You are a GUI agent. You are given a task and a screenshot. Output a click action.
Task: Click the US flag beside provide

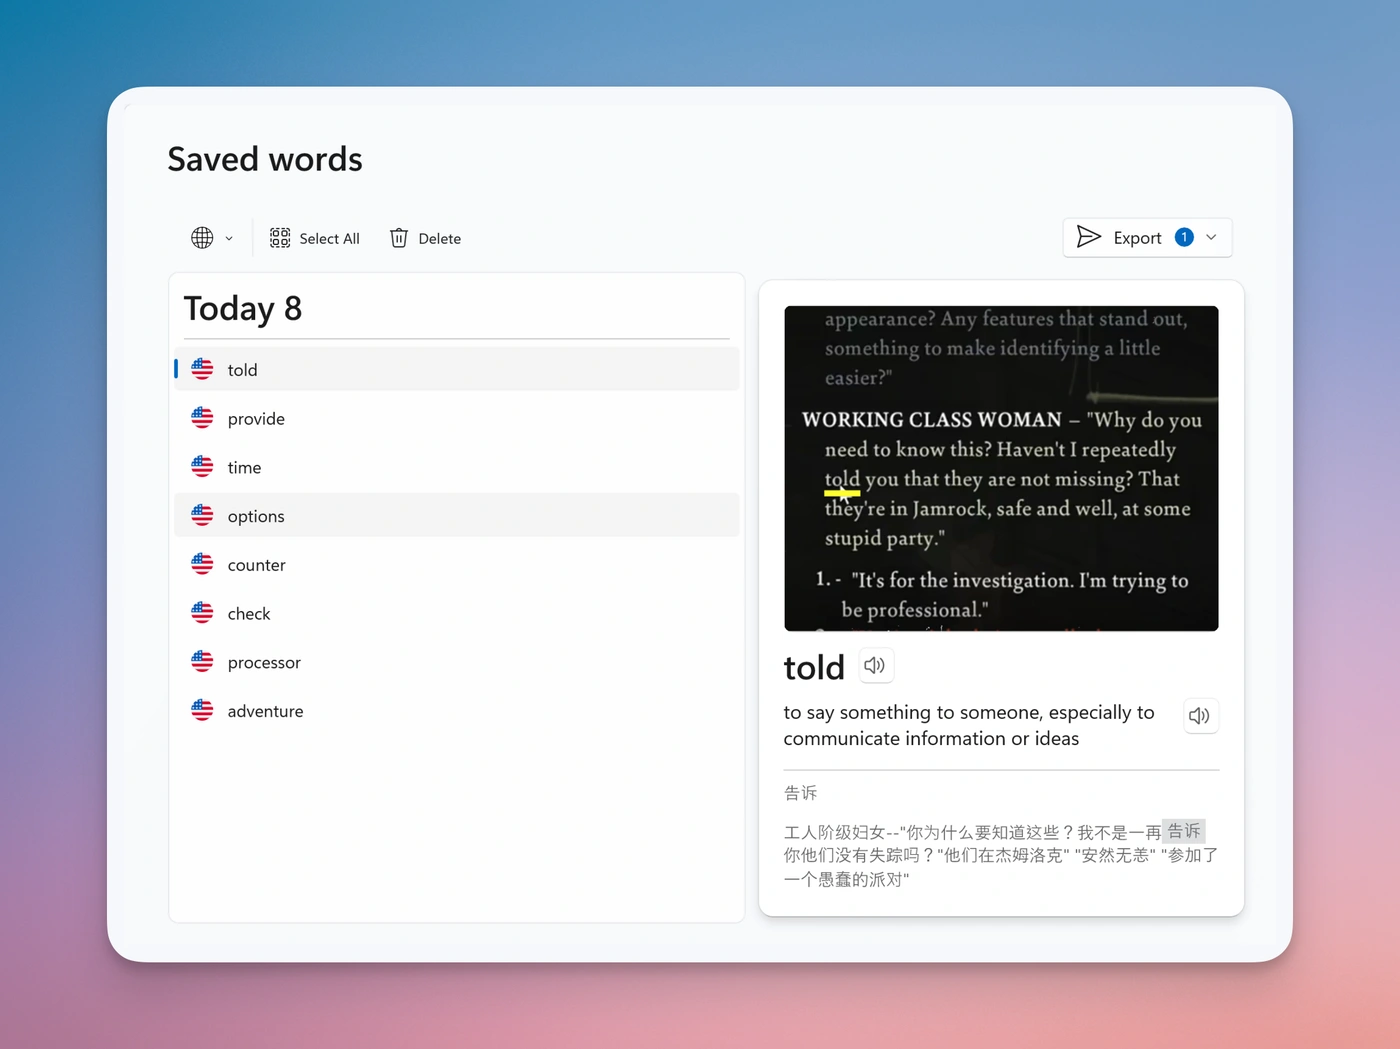point(202,417)
